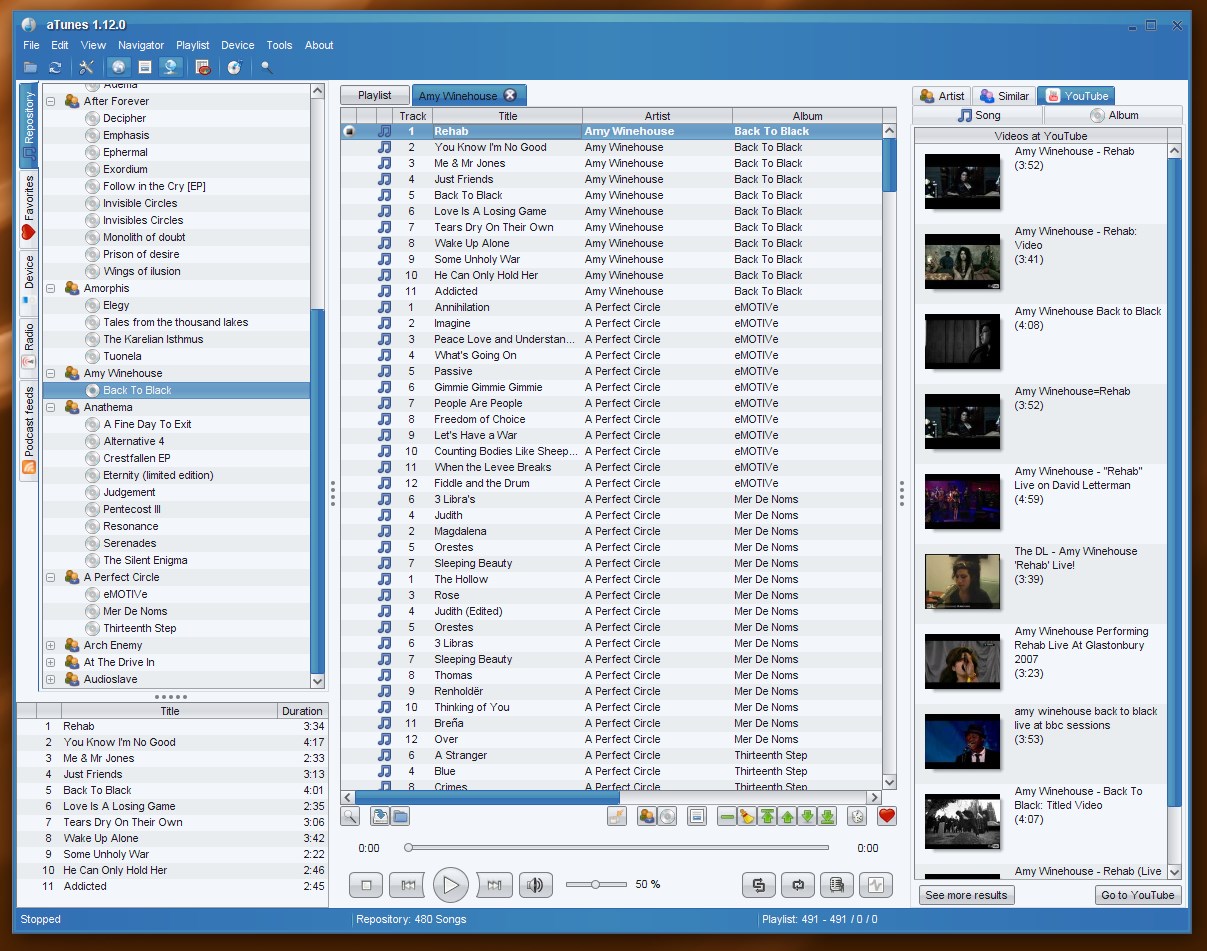Click the open folder icon in the top toolbar
Viewport: 1207px width, 951px height.
coord(31,67)
